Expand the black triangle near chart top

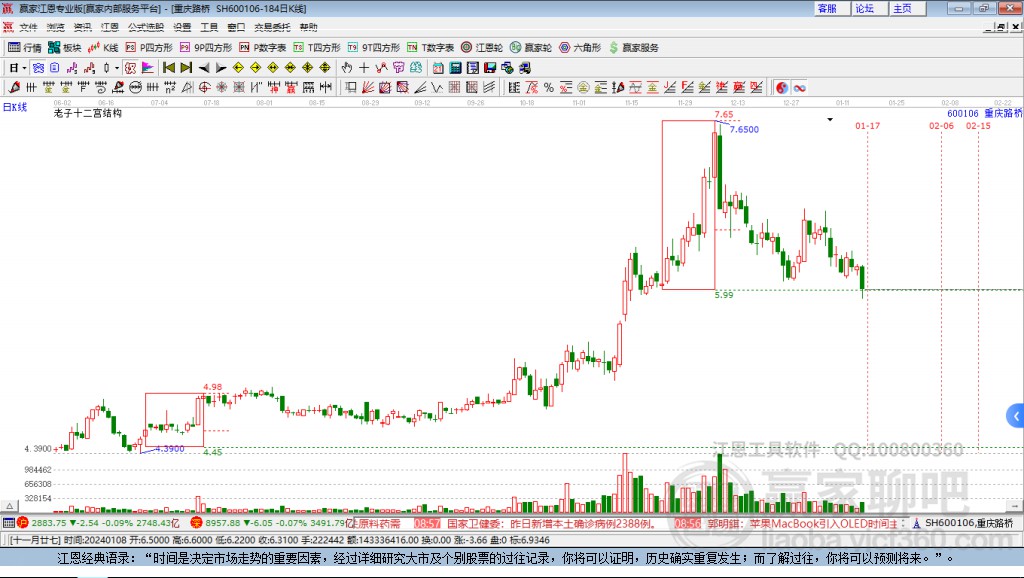tap(830, 120)
